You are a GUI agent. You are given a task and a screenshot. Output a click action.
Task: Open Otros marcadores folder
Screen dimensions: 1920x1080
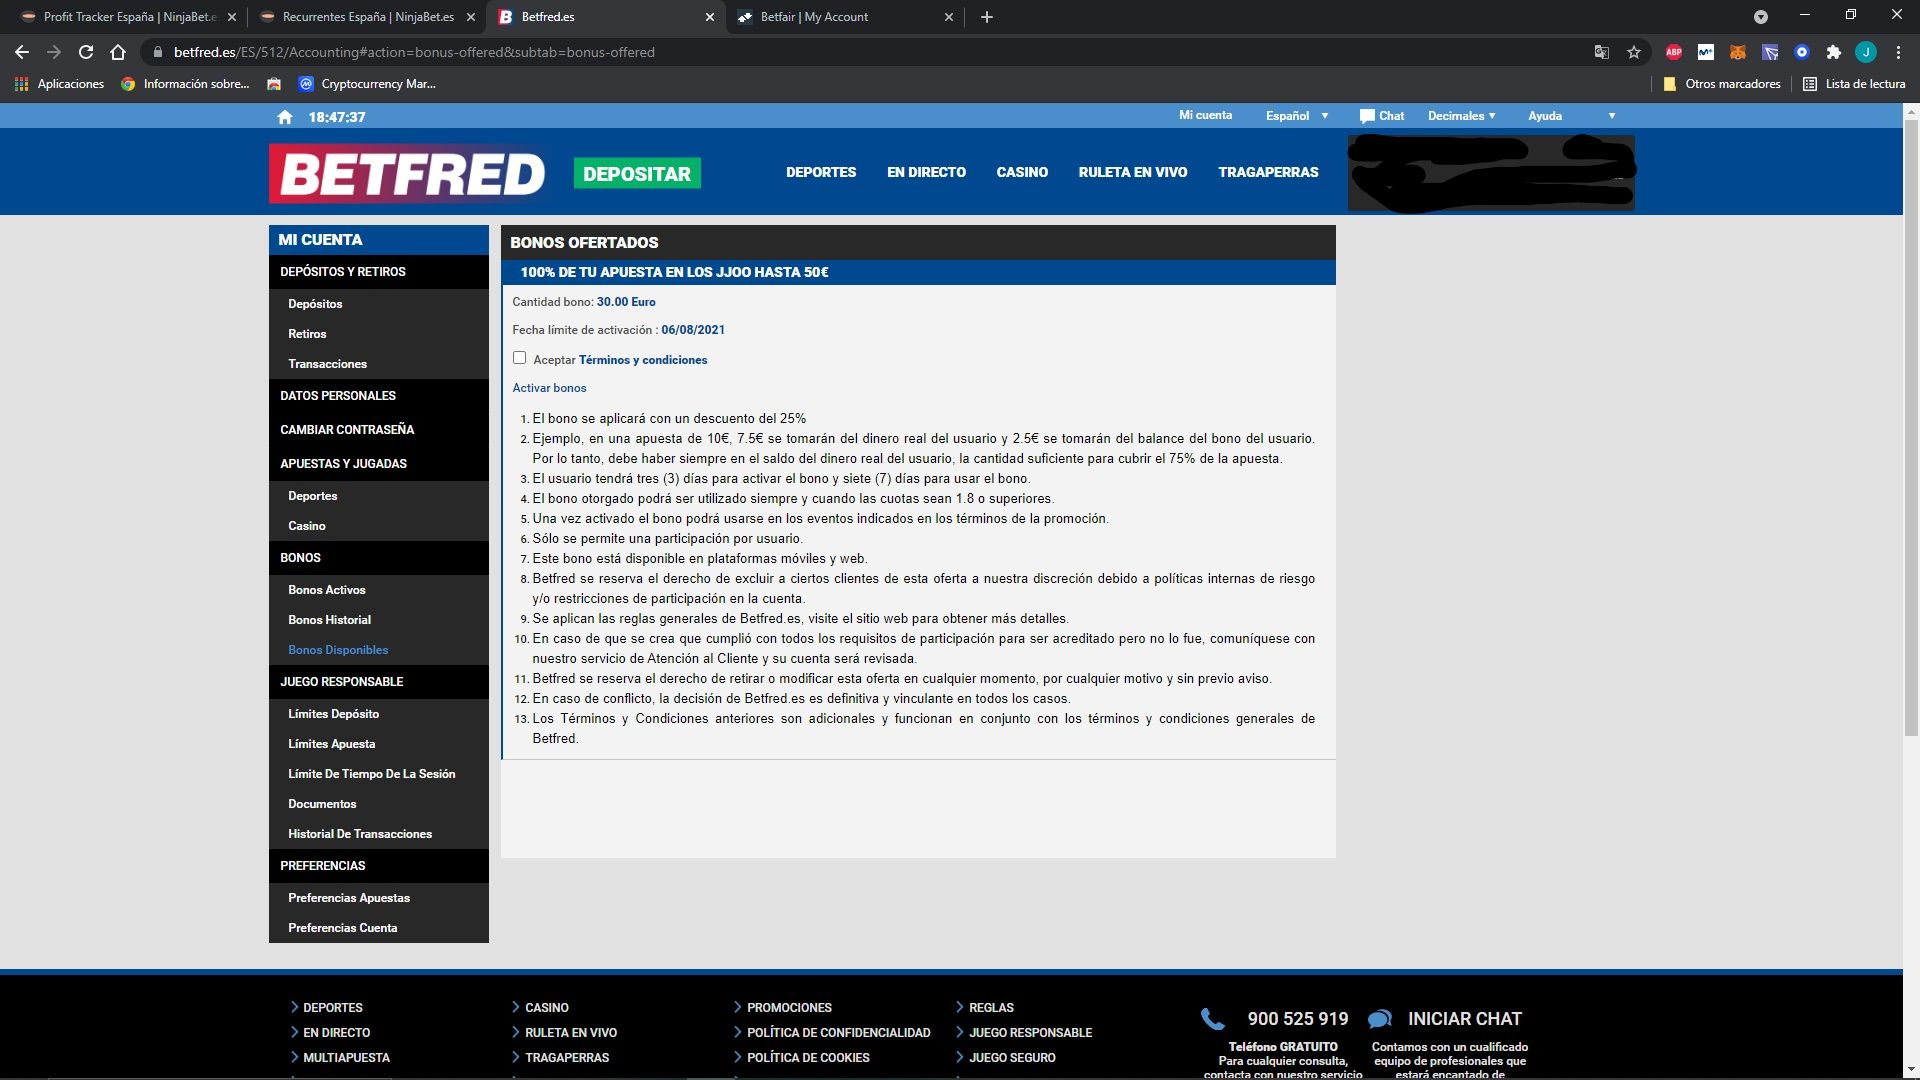[x=1722, y=84]
